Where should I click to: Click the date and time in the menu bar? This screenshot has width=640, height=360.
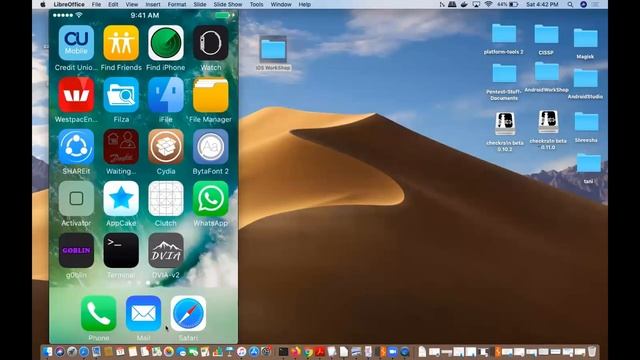[x=542, y=4]
